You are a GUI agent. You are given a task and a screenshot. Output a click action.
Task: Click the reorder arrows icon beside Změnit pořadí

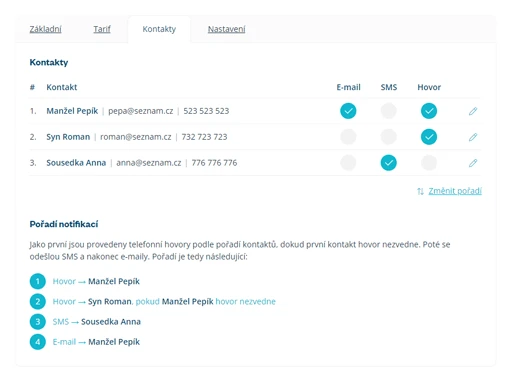tap(420, 191)
